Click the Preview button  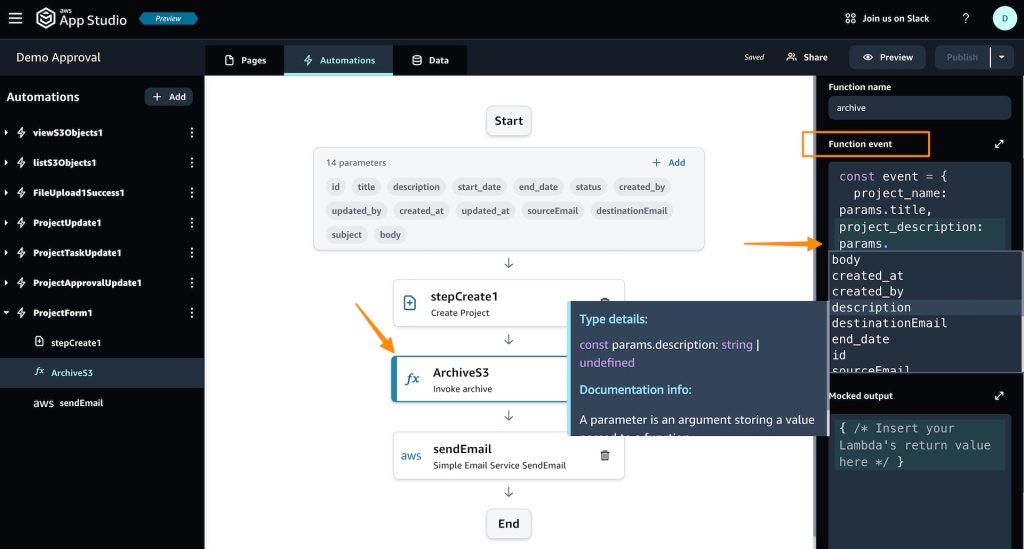tap(887, 57)
